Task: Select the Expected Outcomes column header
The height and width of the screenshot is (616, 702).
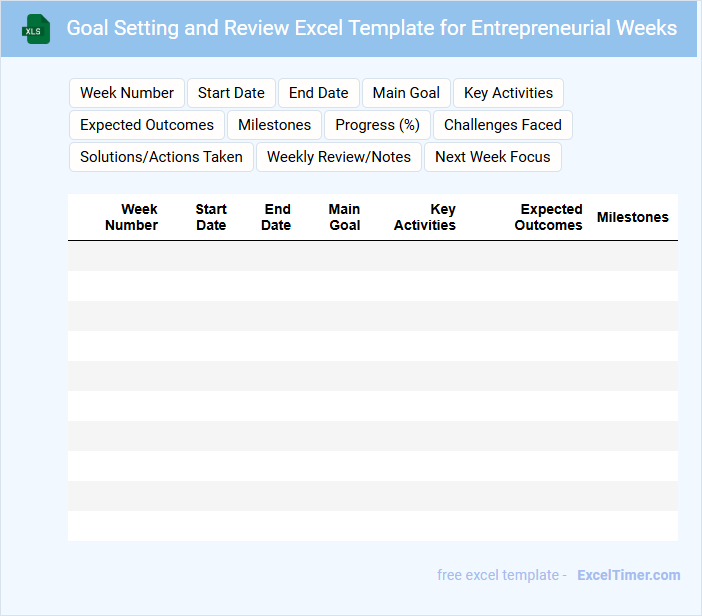Action: (x=549, y=217)
